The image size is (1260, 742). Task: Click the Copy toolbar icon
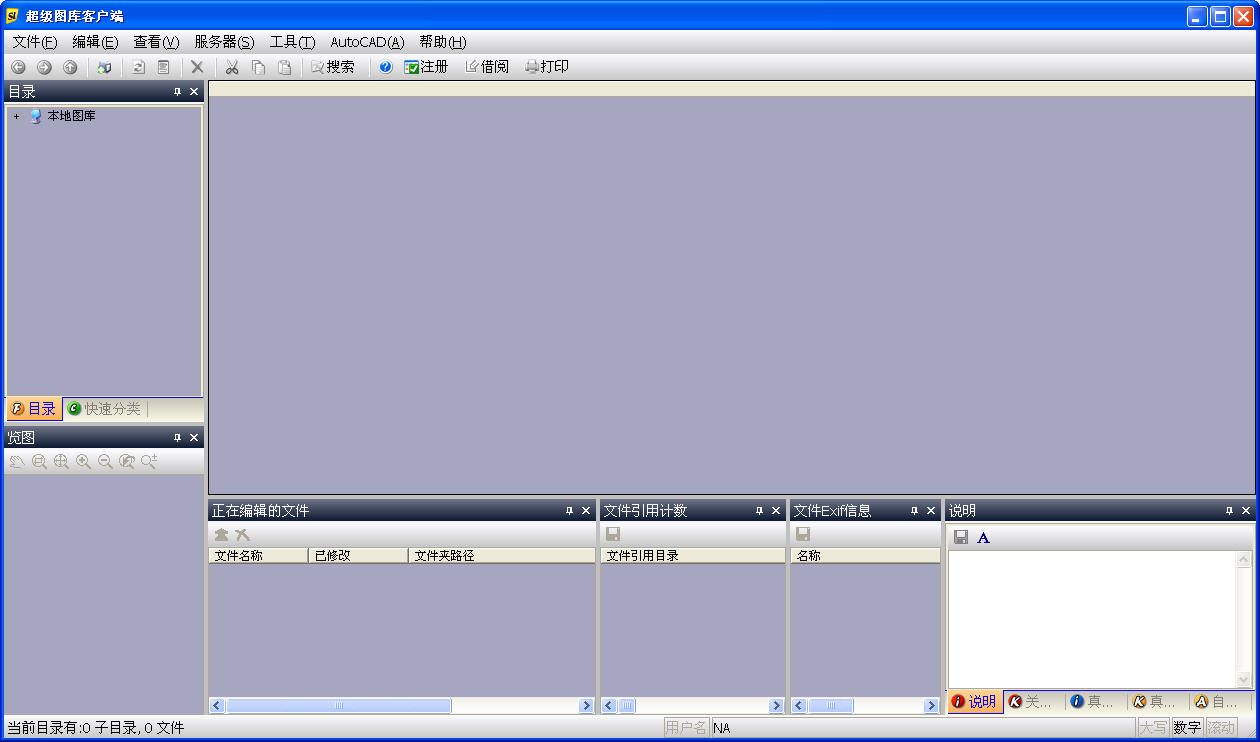(258, 67)
